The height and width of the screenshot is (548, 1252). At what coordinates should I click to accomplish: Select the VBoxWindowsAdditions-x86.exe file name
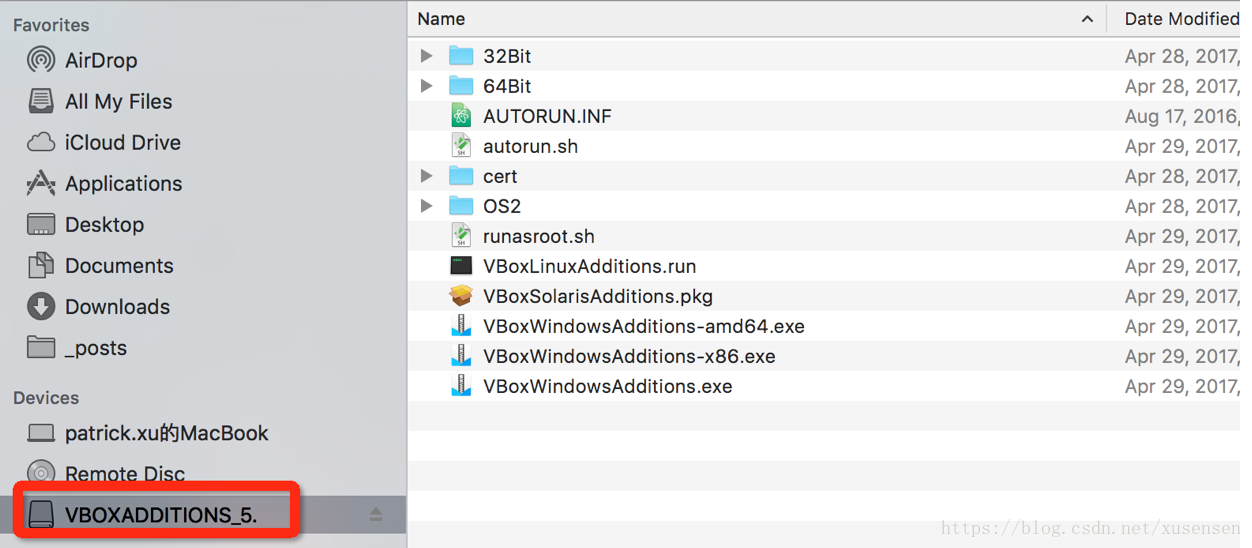tap(629, 356)
